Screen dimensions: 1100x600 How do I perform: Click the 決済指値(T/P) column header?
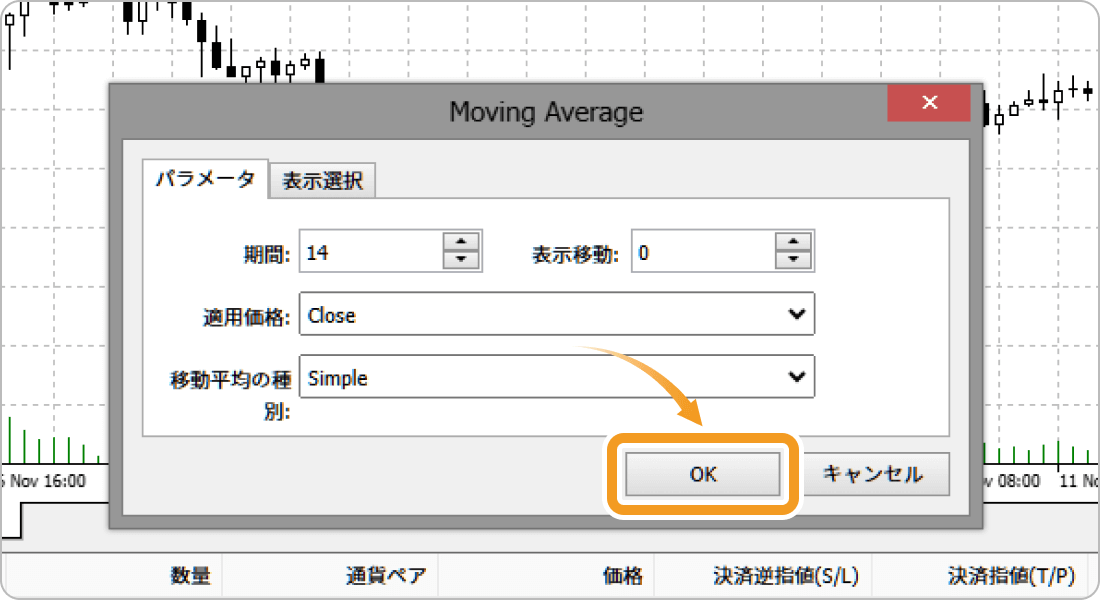(1011, 576)
